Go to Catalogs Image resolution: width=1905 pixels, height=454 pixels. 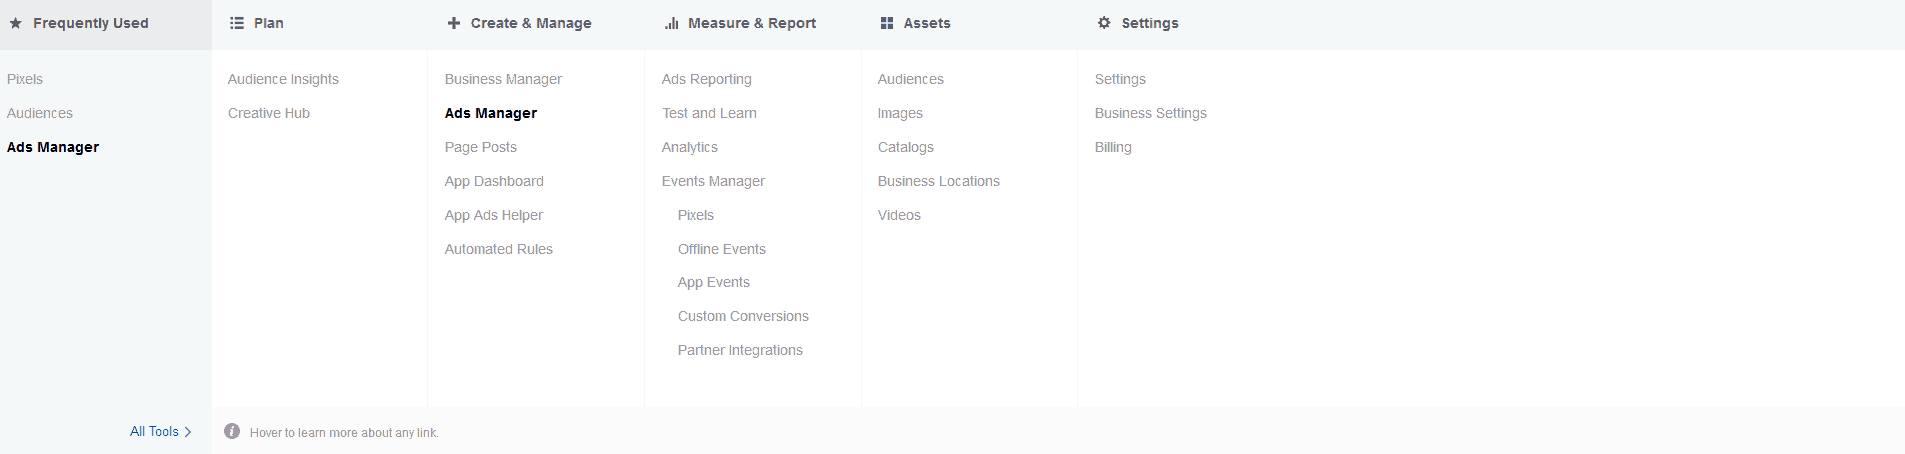click(906, 147)
